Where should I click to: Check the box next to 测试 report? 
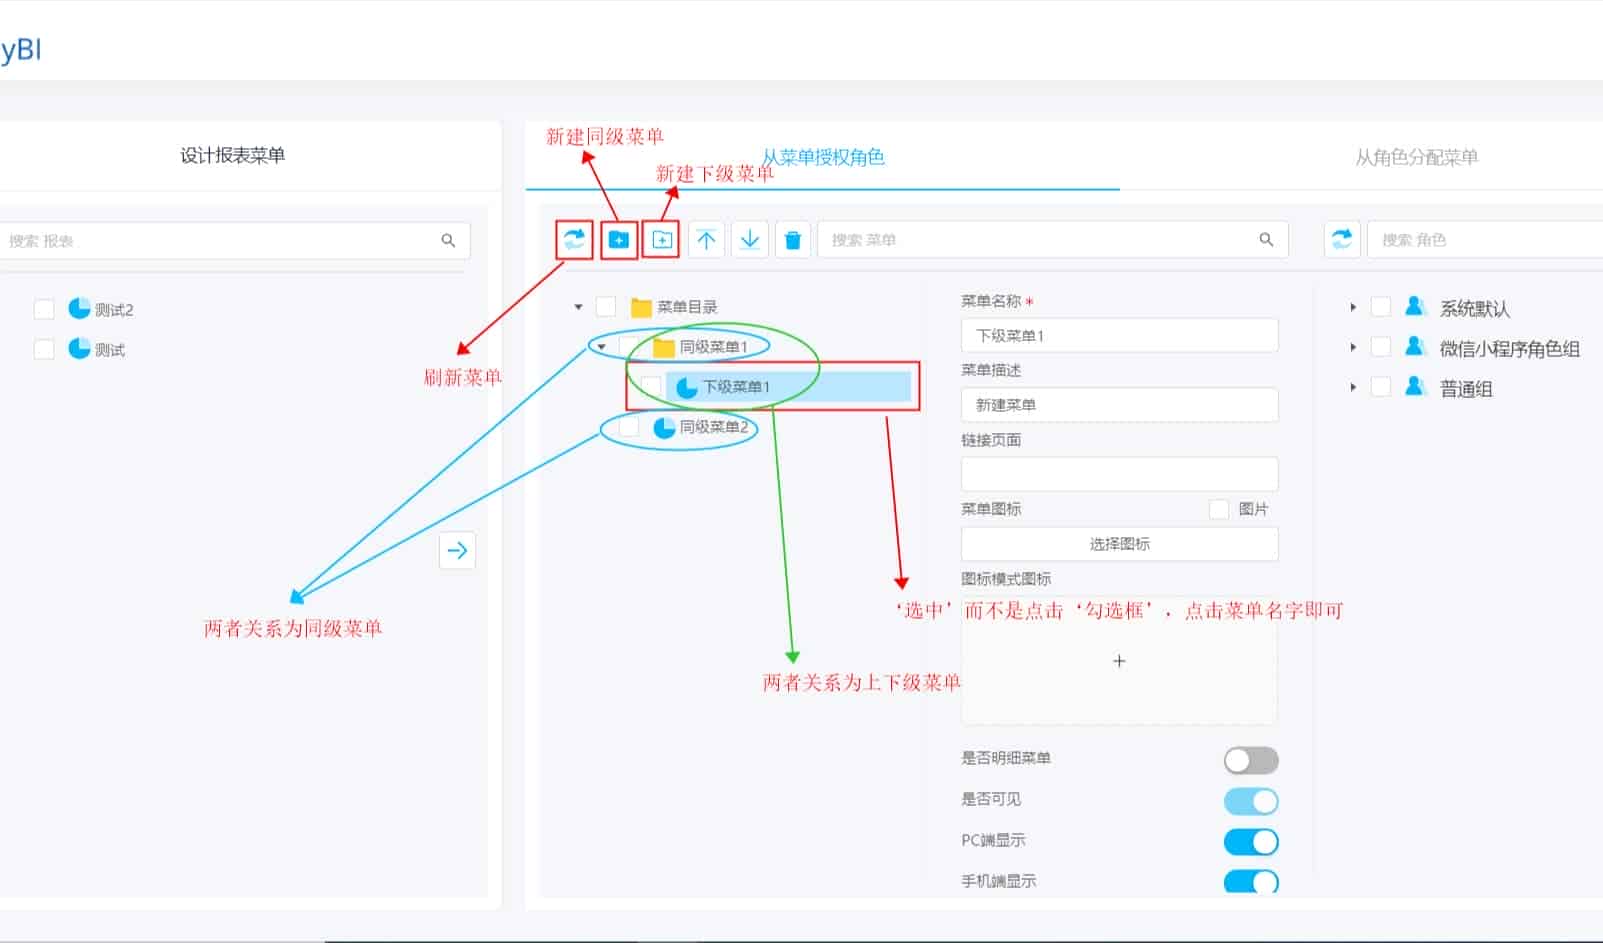(44, 349)
